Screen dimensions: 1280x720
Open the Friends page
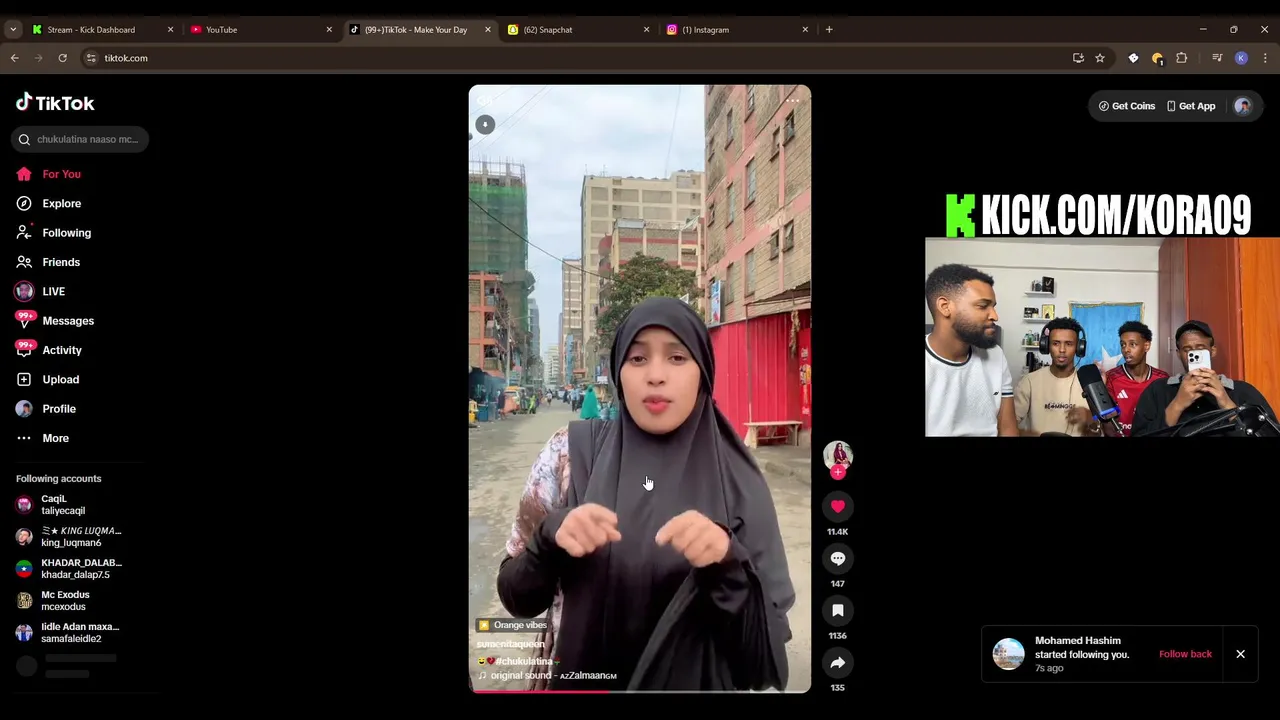click(47, 262)
